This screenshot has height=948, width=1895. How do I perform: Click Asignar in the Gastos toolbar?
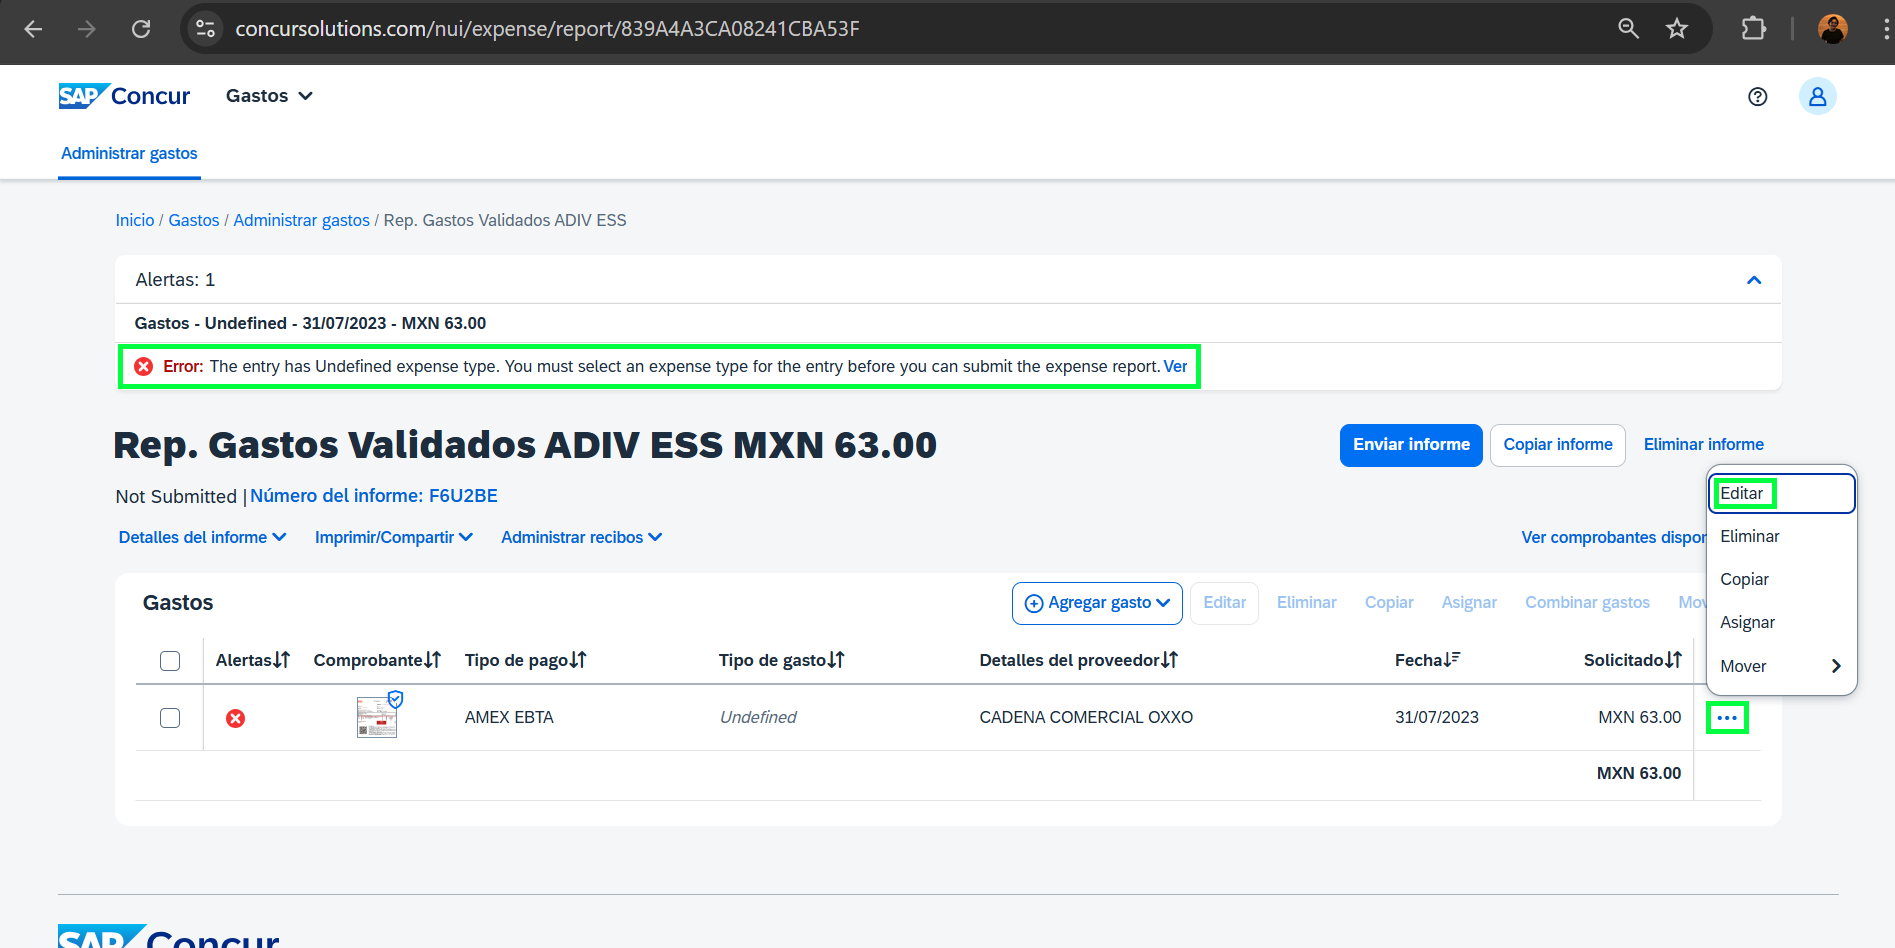click(1469, 603)
